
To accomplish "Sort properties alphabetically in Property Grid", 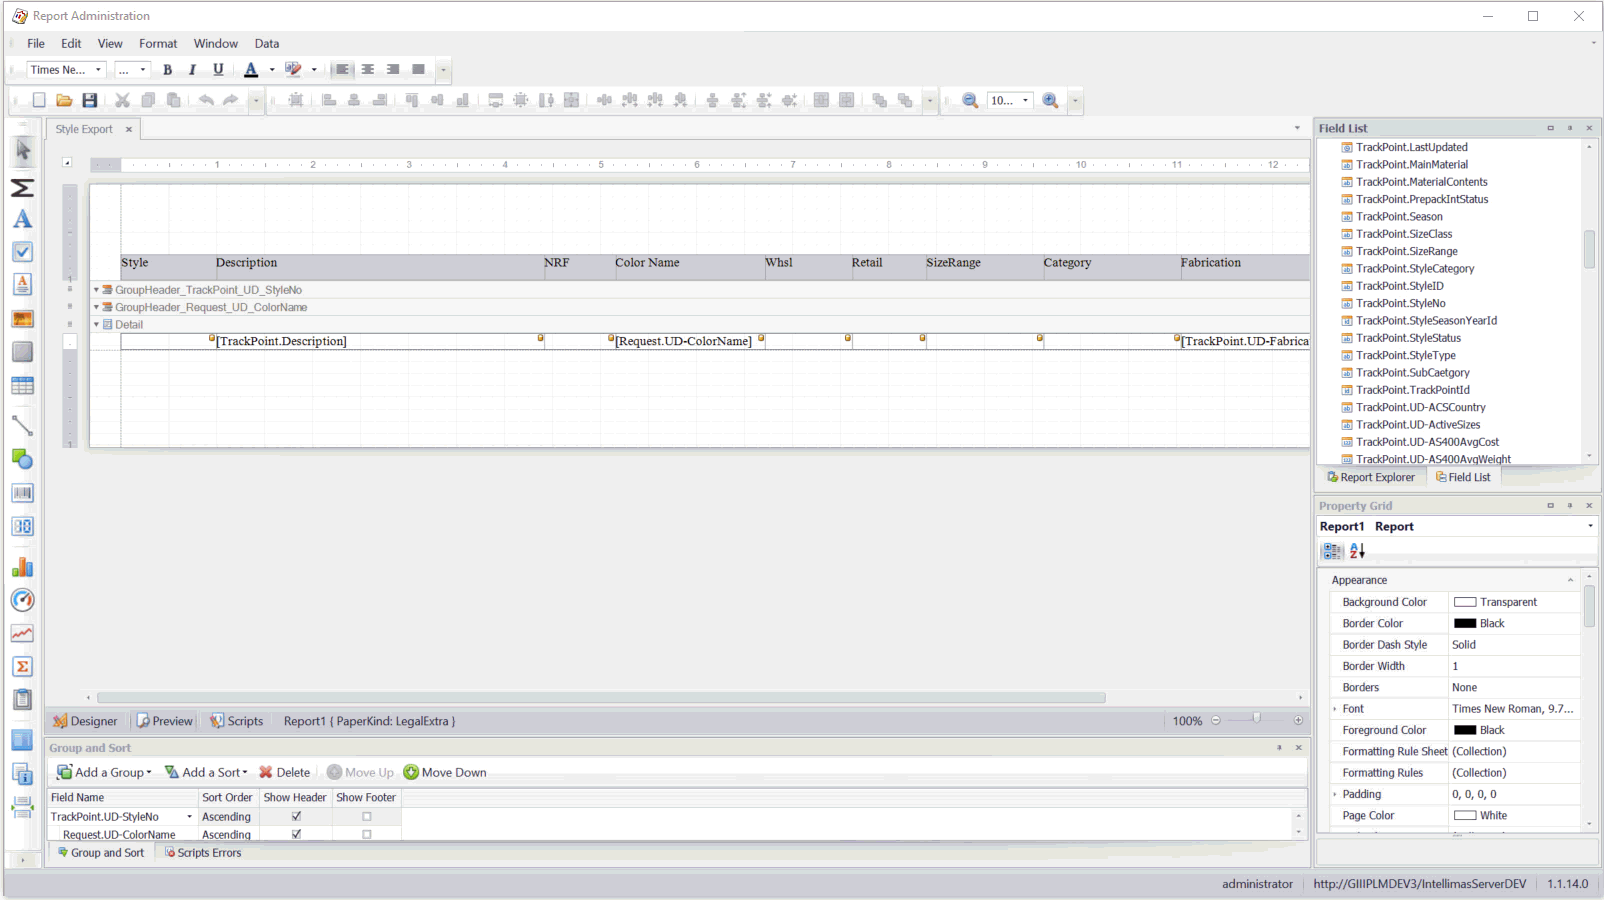I will [1357, 551].
